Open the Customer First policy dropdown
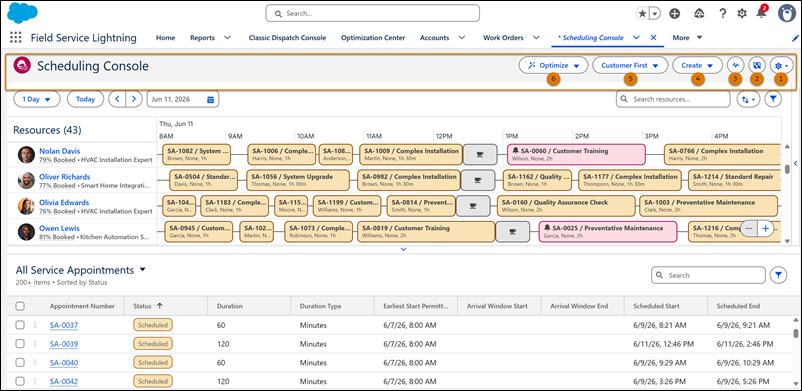The image size is (802, 391). (630, 66)
